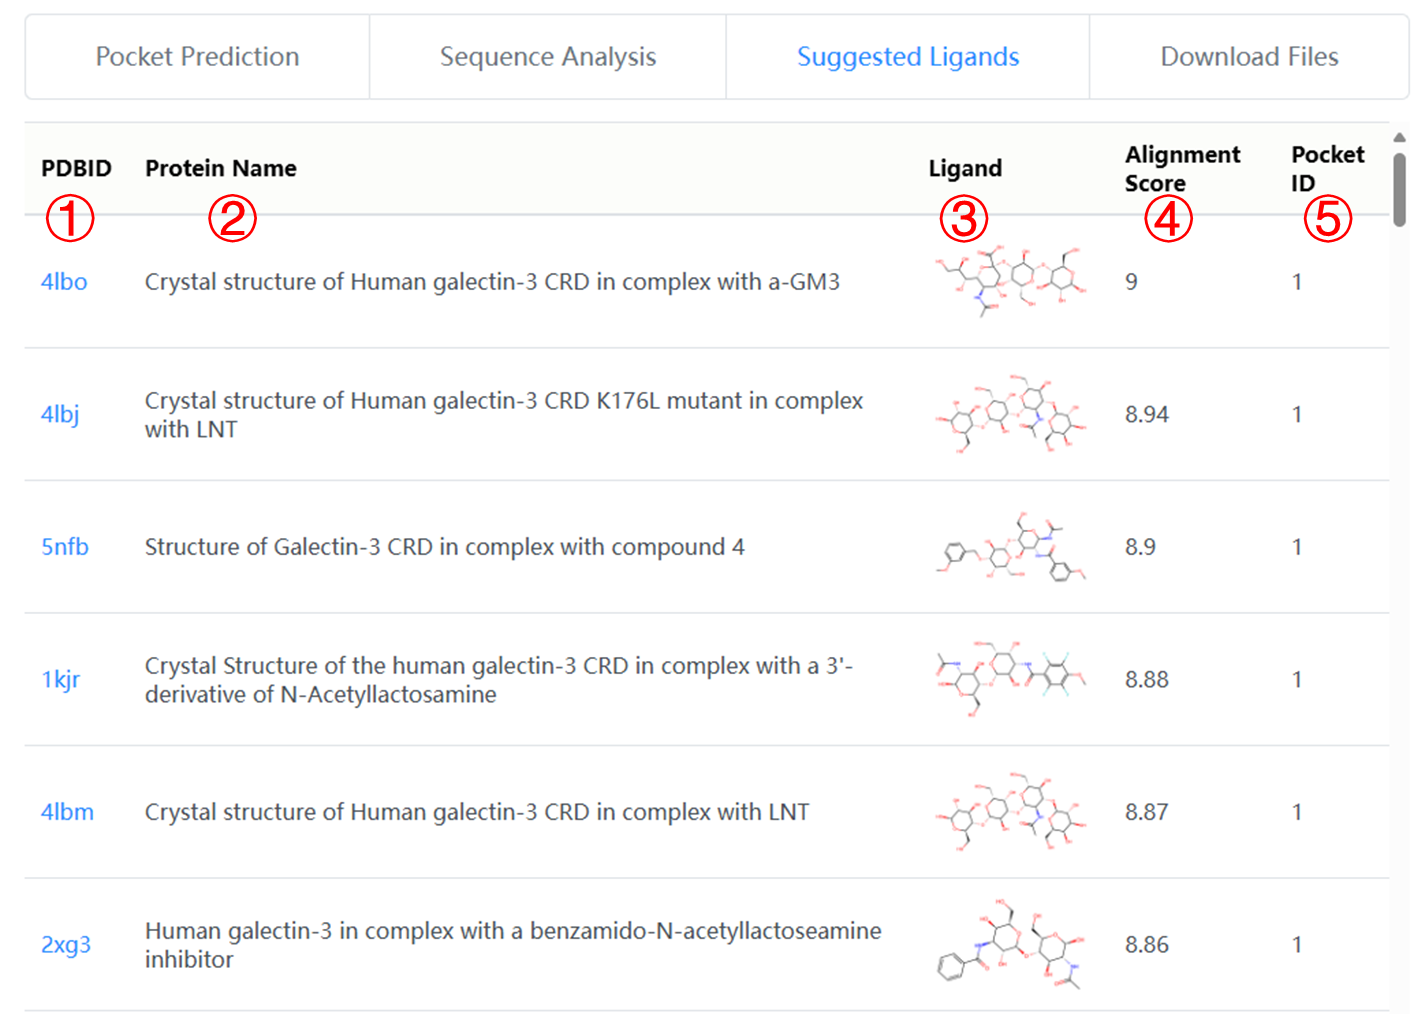This screenshot has width=1414, height=1014.
Task: Click the 1kjr N-Acetyllactosamine derivative ligand image
Action: 1010,679
